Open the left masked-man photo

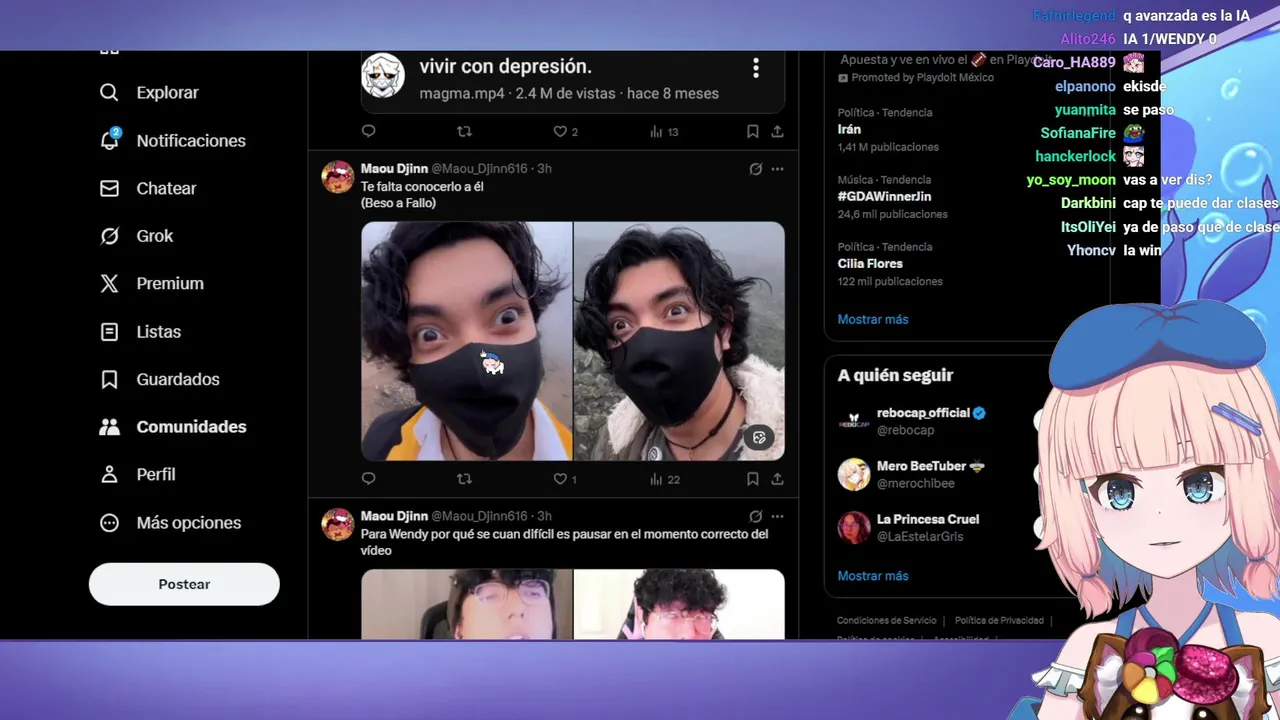466,341
